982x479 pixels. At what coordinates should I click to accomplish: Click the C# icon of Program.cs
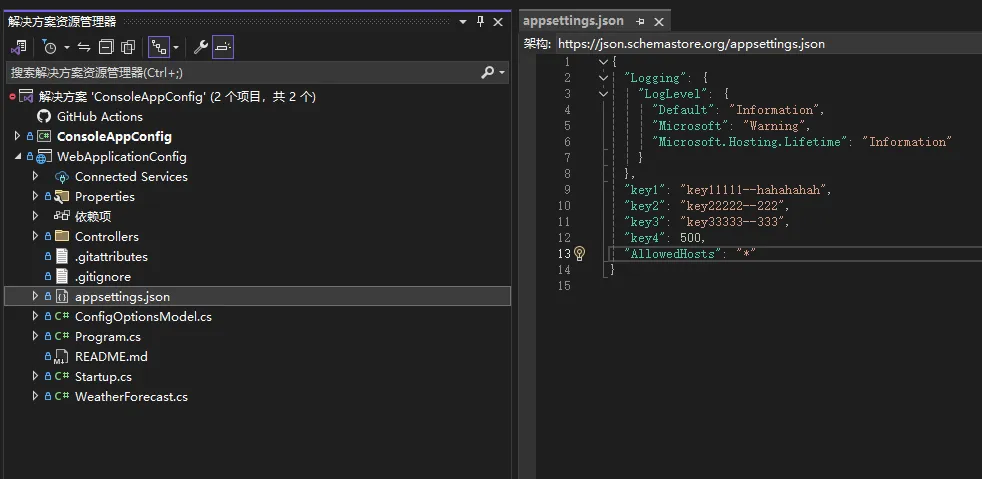click(61, 337)
